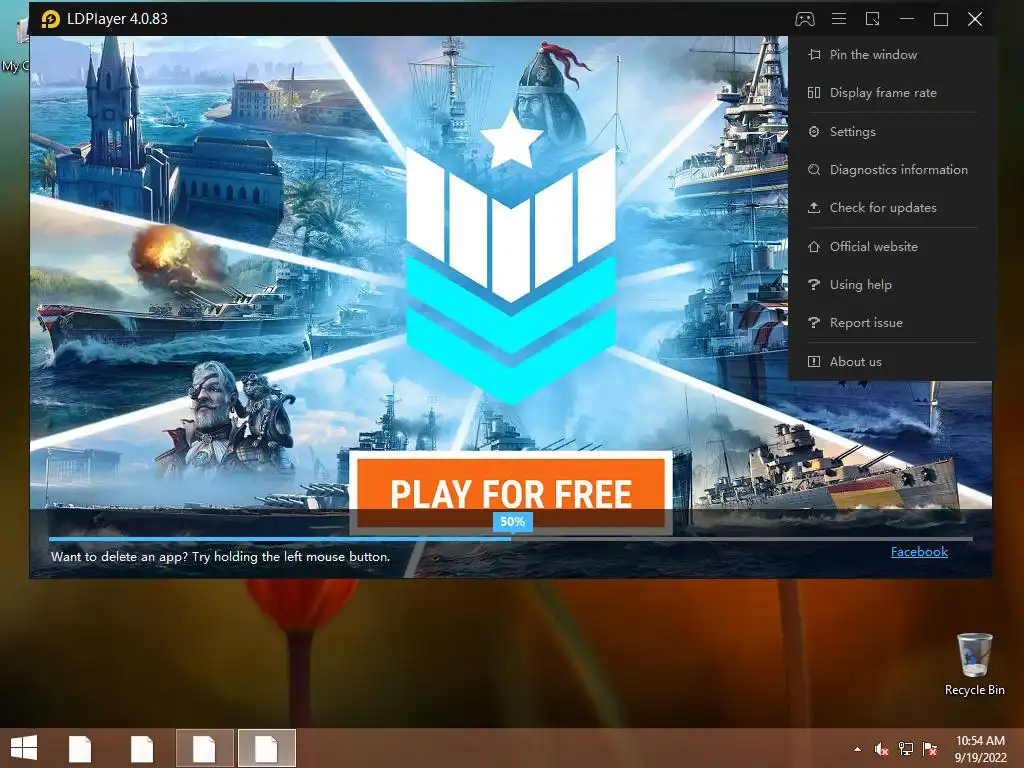Open Settings from the menu
This screenshot has height=768, width=1024.
(x=891, y=132)
